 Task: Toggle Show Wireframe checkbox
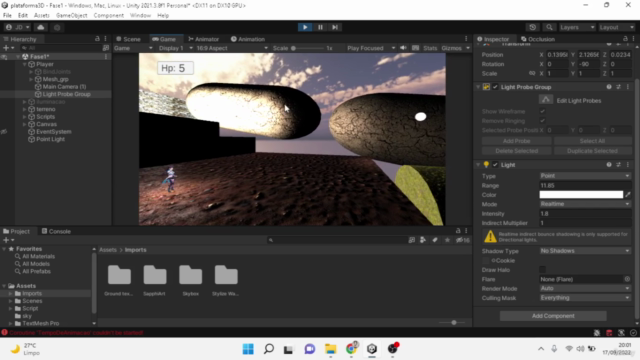(x=542, y=111)
